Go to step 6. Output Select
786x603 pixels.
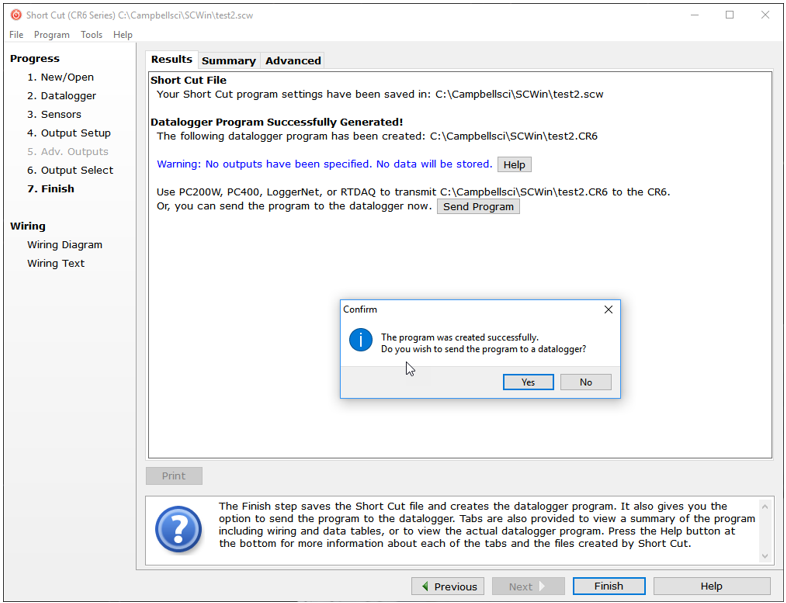(70, 170)
